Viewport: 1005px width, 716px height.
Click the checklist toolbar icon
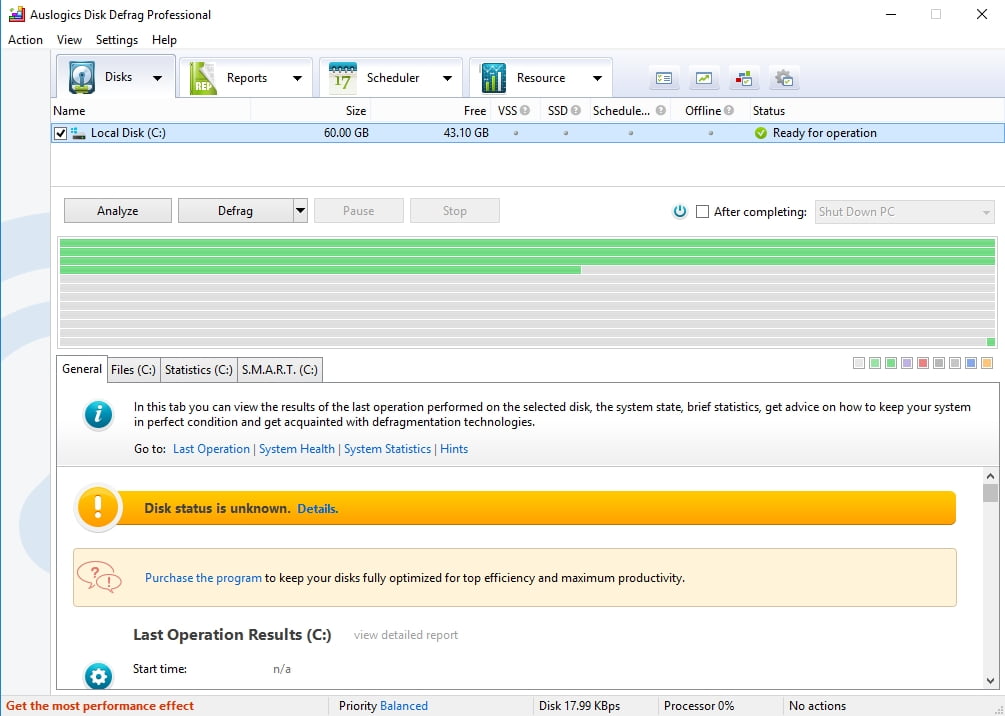click(x=664, y=78)
